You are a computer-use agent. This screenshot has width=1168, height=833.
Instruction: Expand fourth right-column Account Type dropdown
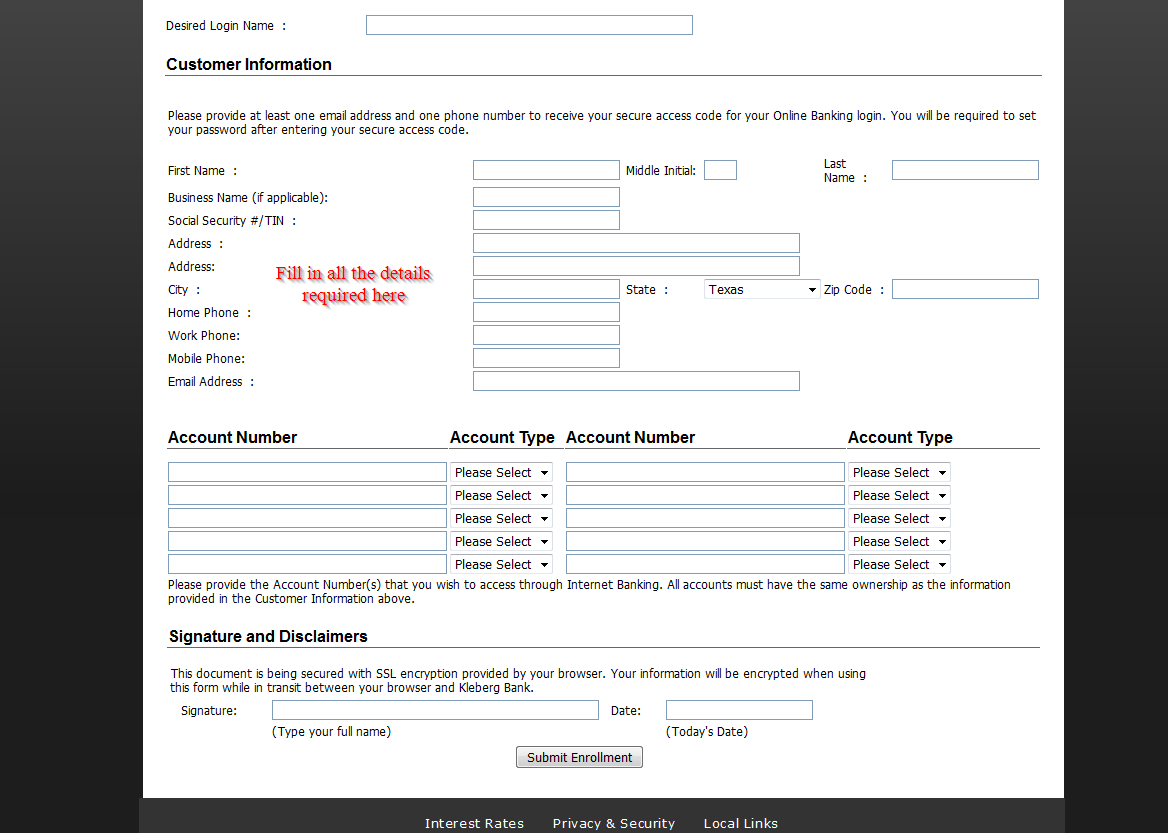pos(899,542)
